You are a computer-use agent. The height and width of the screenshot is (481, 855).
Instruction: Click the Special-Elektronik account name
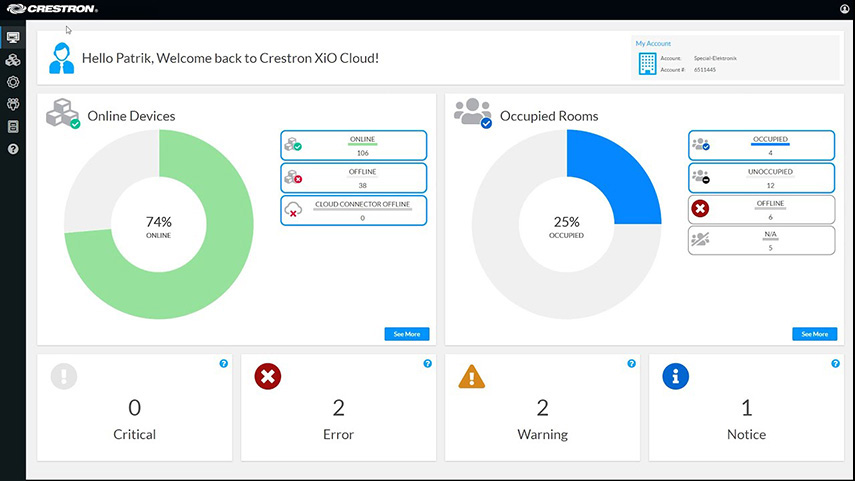tap(715, 58)
